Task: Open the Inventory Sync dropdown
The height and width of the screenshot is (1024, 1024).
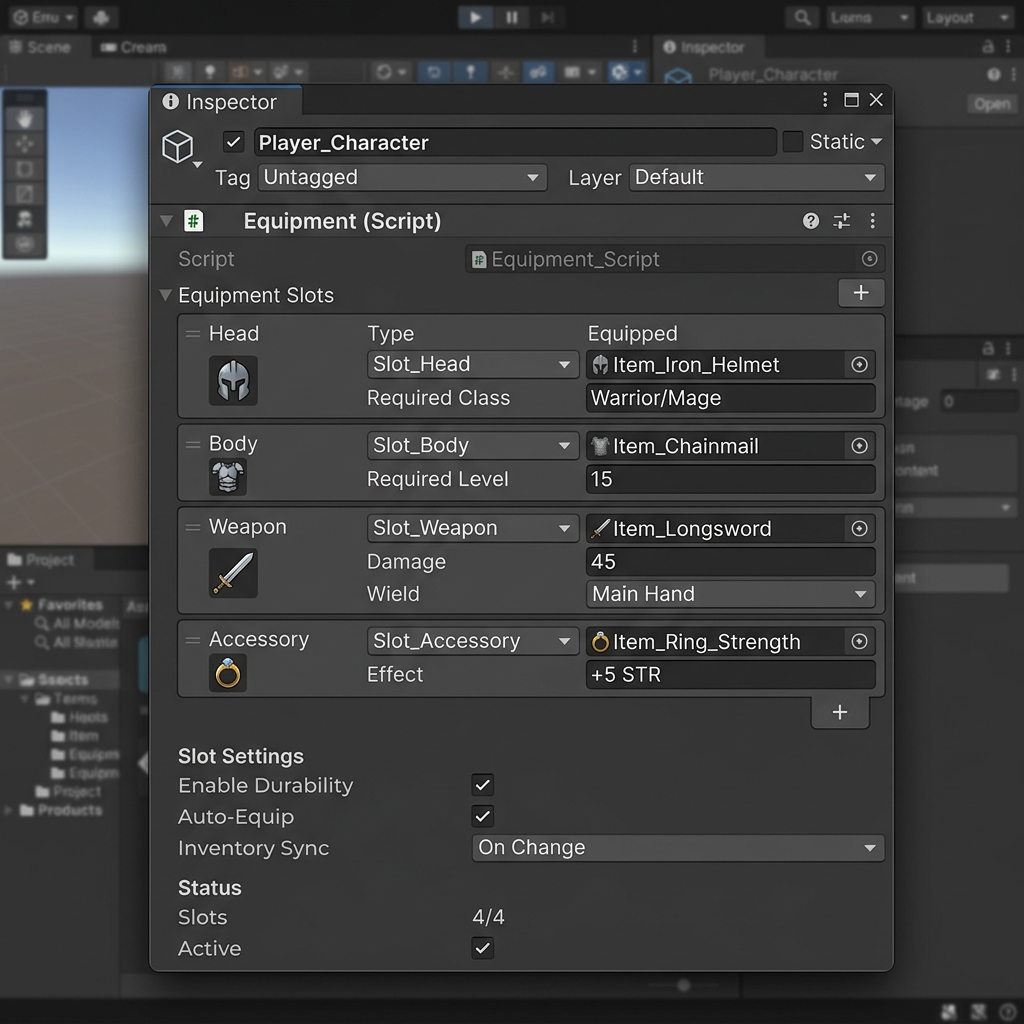Action: pos(677,848)
